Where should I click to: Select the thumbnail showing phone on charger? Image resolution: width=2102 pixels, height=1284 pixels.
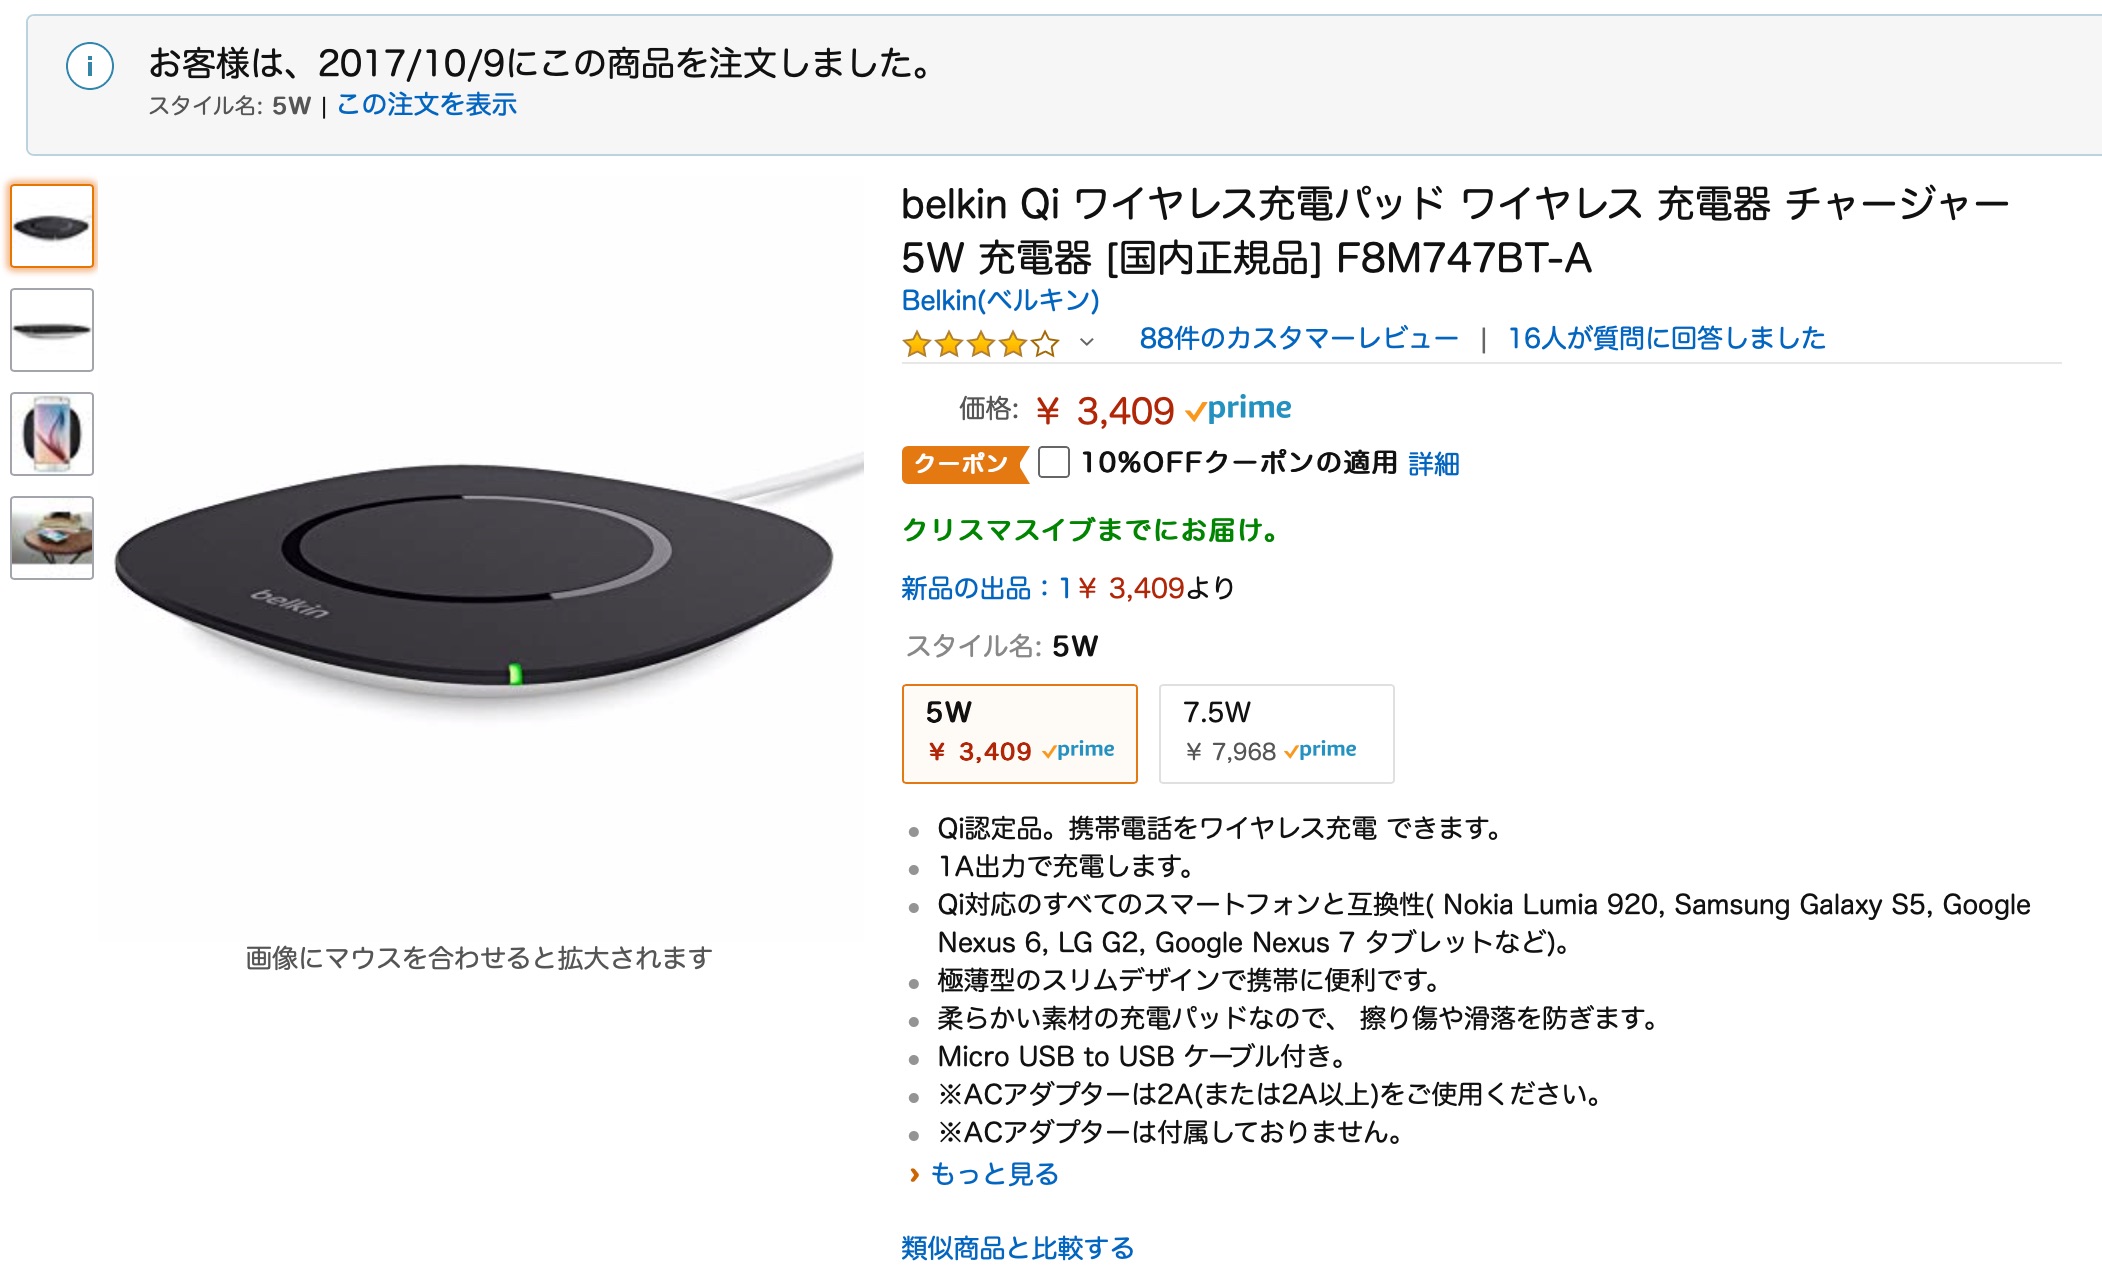click(52, 434)
